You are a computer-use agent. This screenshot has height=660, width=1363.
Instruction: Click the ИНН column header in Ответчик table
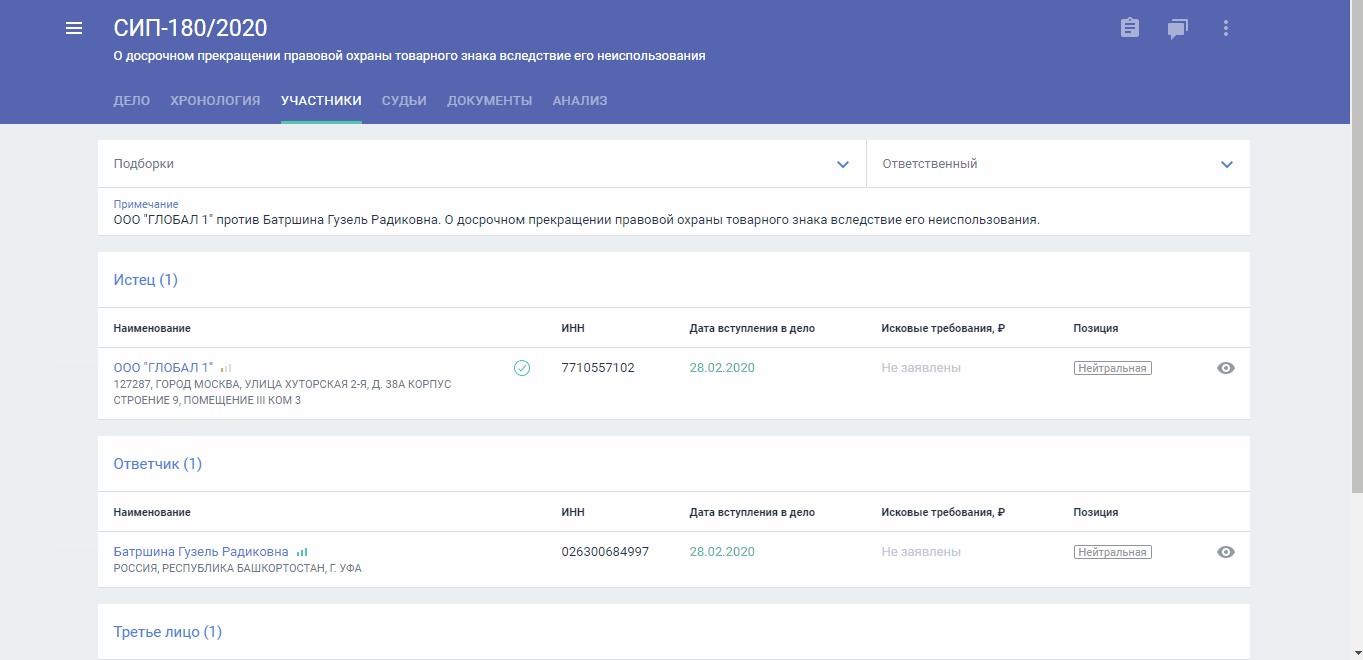573,512
